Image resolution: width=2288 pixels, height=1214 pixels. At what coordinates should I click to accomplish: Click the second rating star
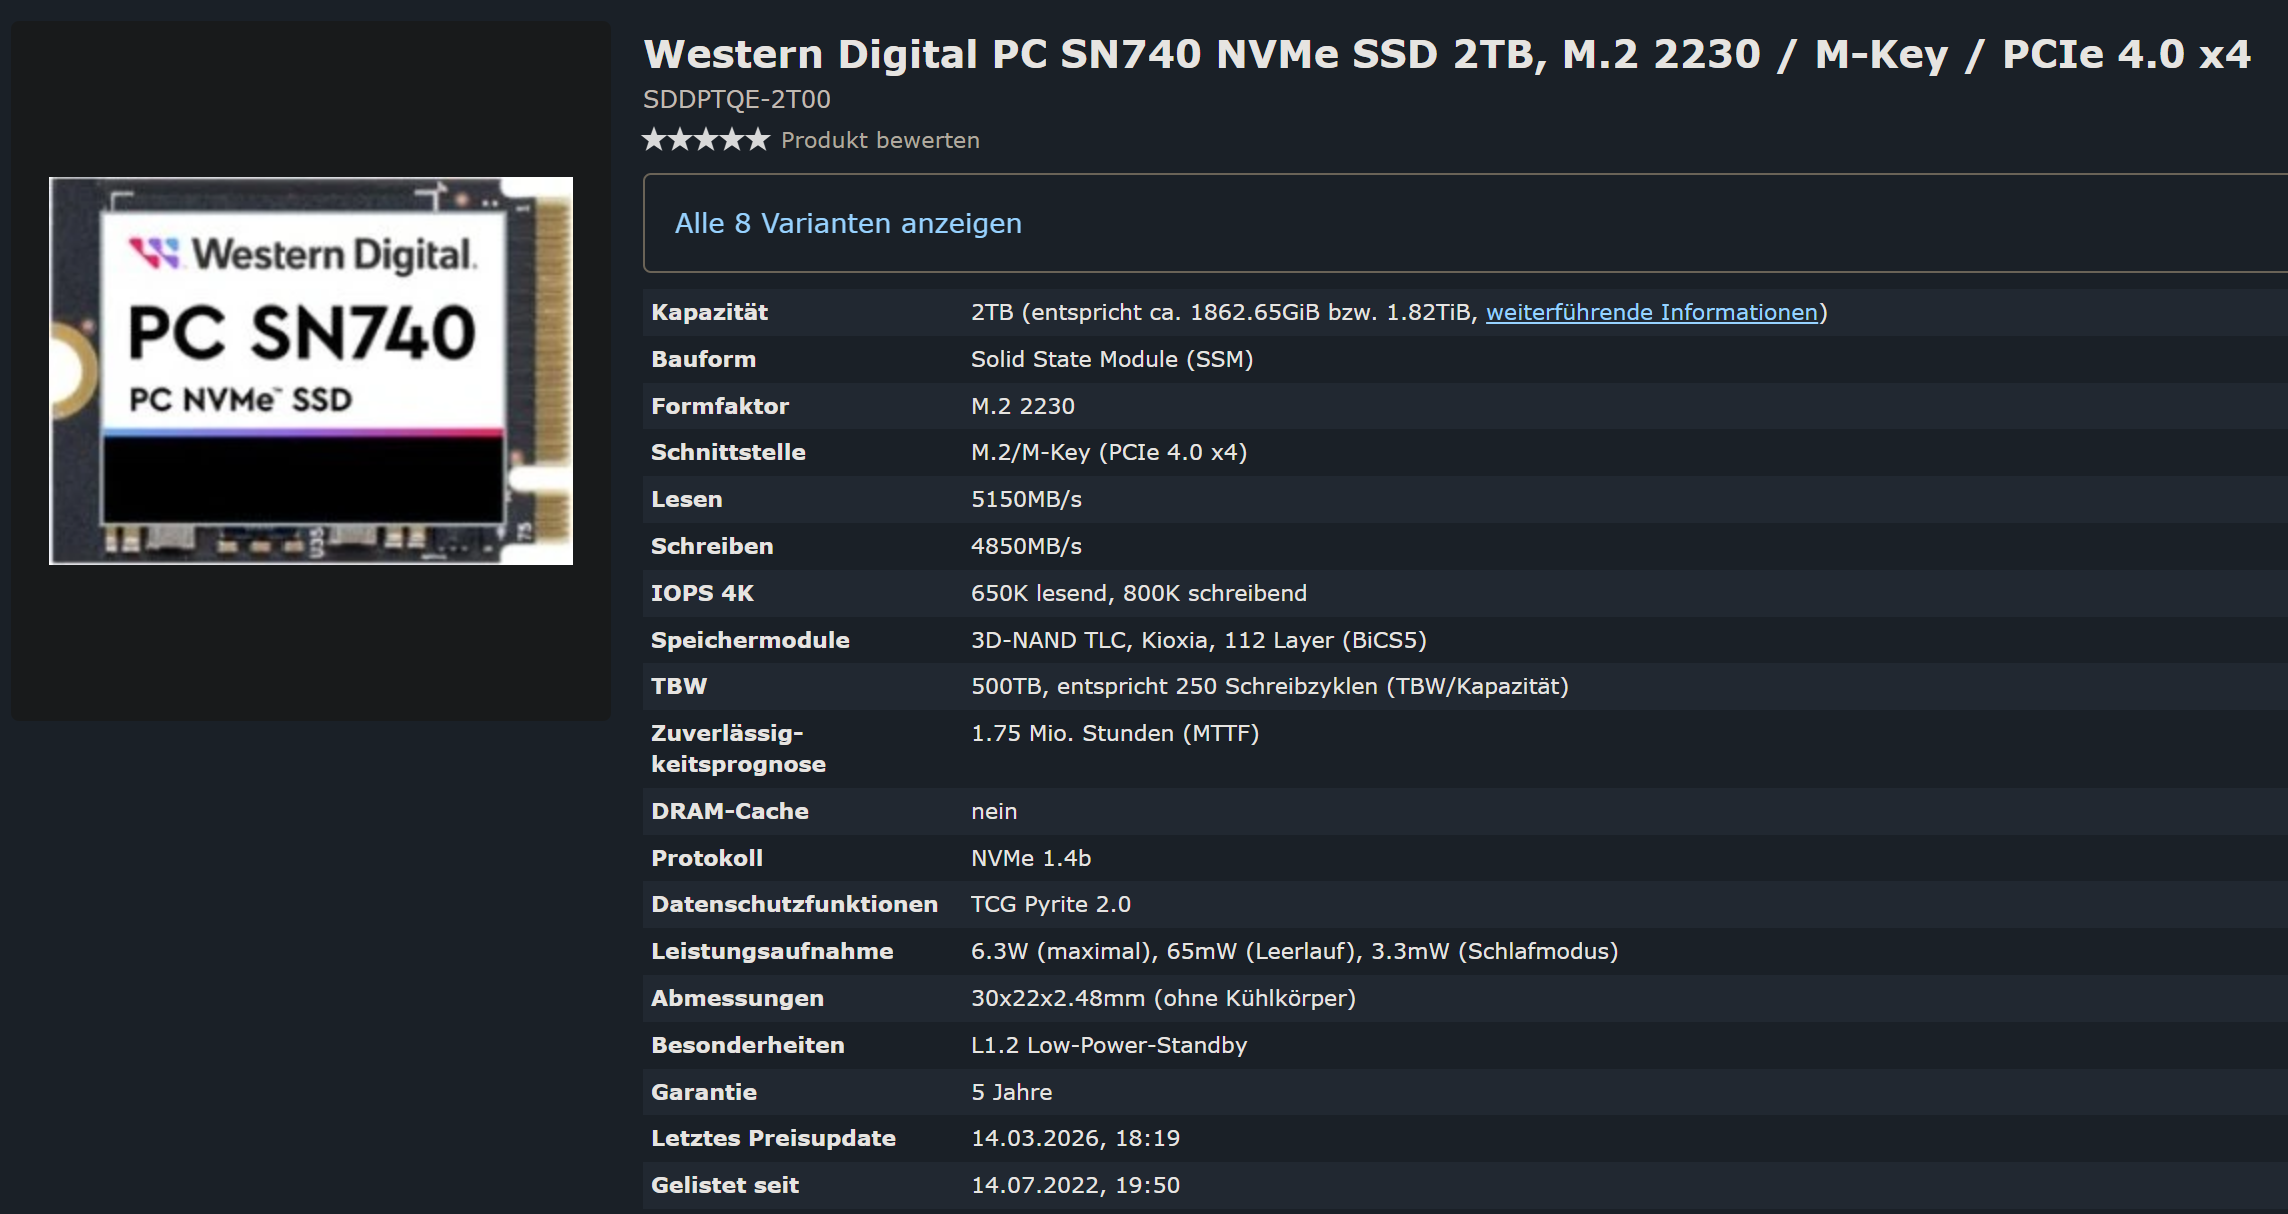(680, 140)
